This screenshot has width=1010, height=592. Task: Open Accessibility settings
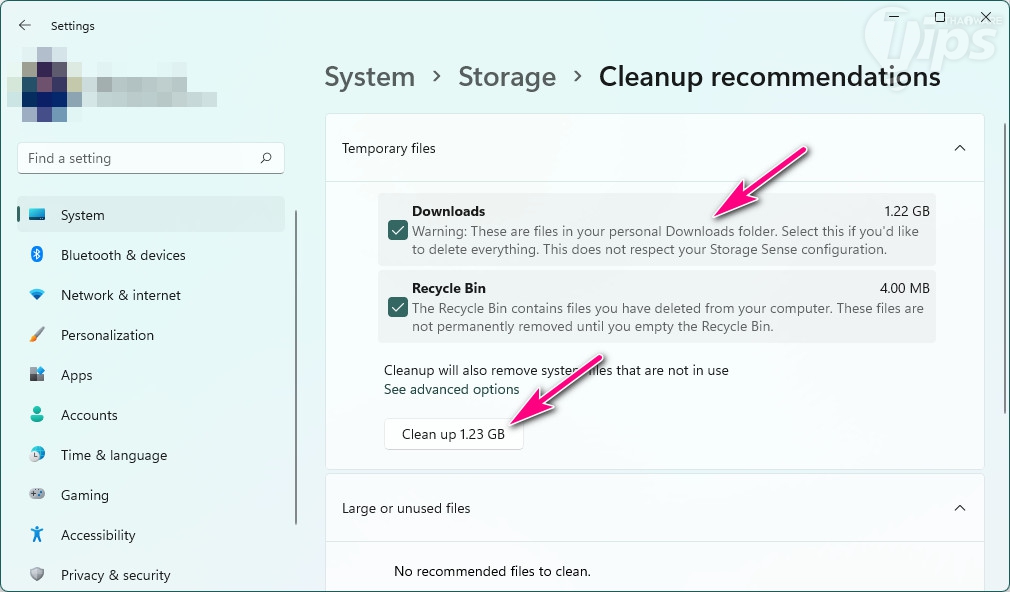click(x=151, y=534)
